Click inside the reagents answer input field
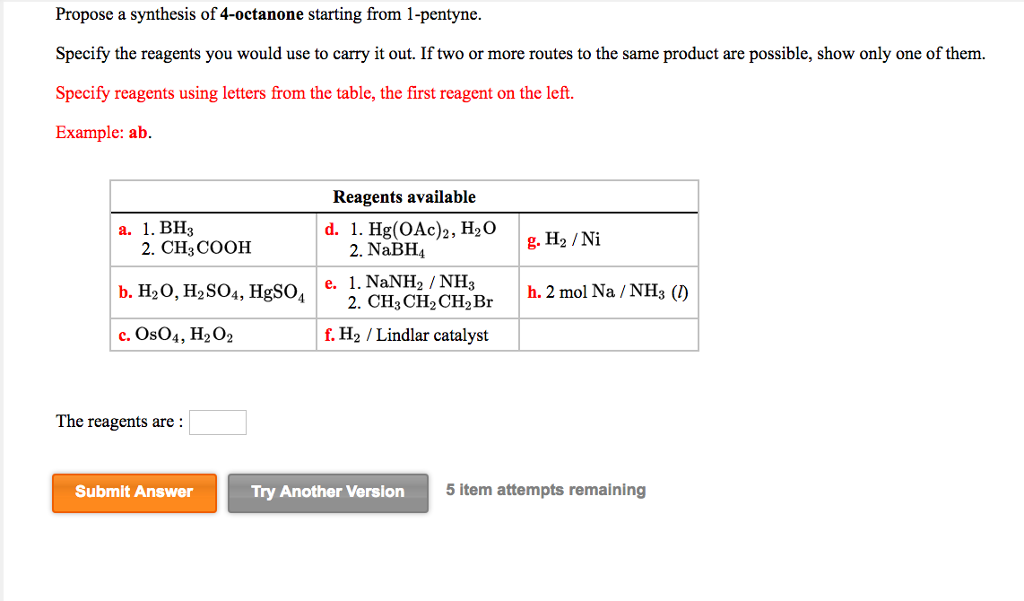This screenshot has width=1024, height=601. click(217, 421)
